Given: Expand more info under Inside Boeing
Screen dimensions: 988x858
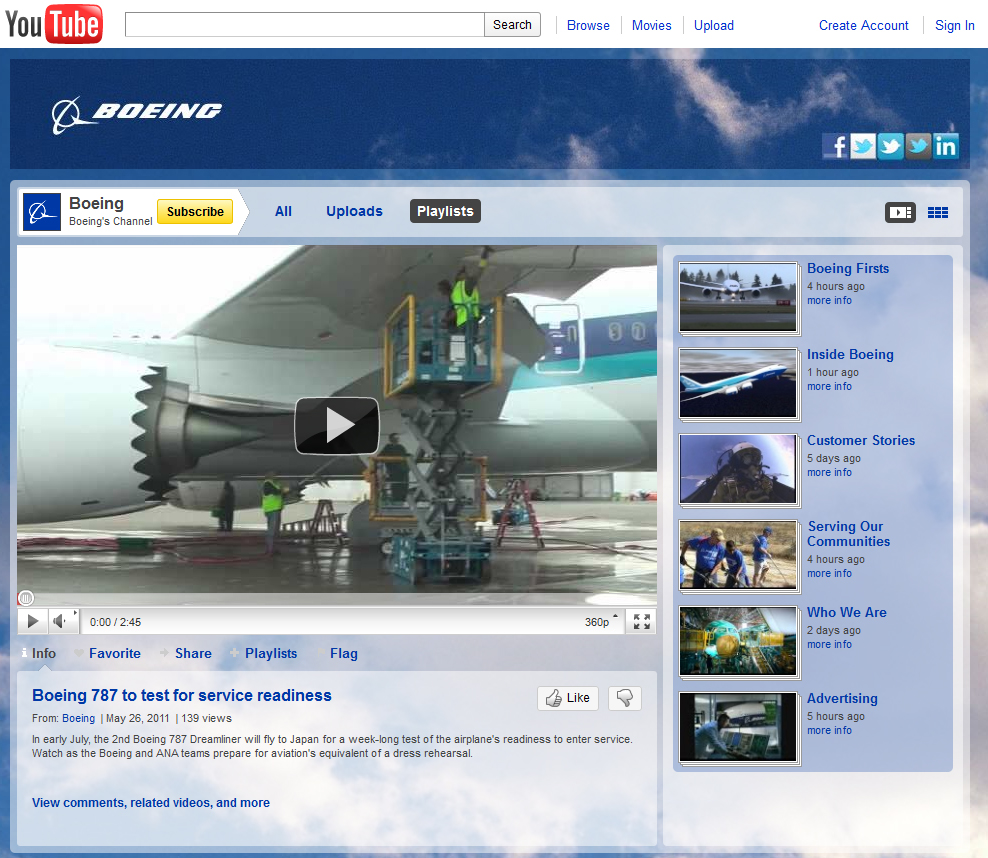Looking at the screenshot, I should 829,386.
